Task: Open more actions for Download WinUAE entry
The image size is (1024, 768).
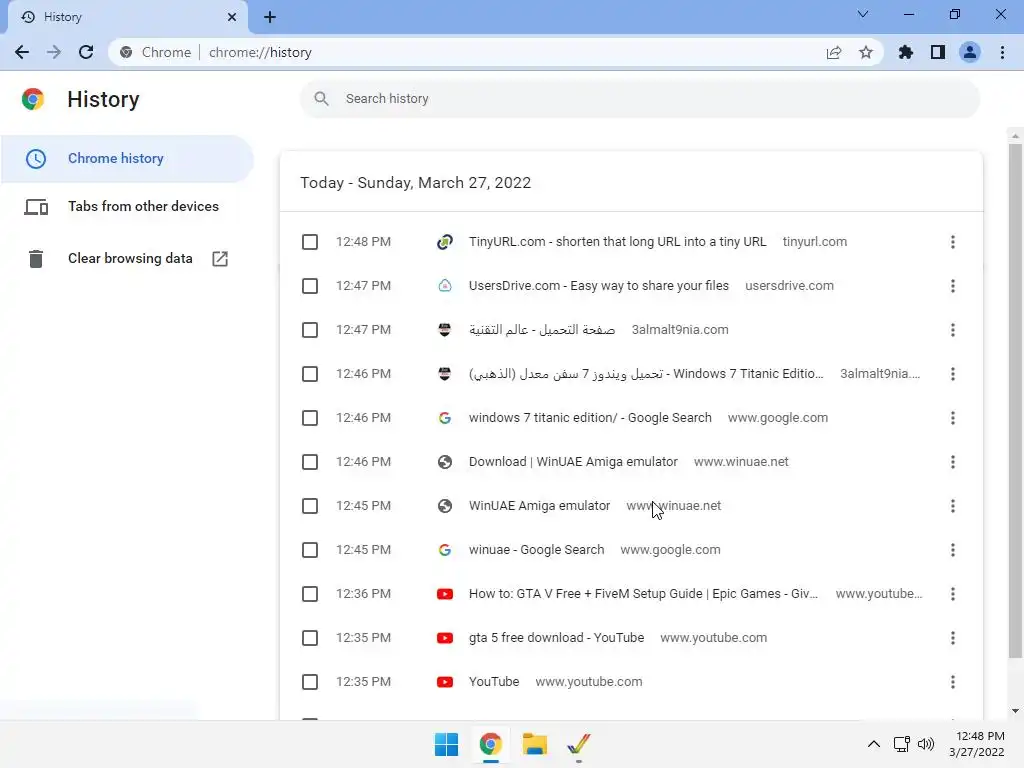Action: click(953, 462)
